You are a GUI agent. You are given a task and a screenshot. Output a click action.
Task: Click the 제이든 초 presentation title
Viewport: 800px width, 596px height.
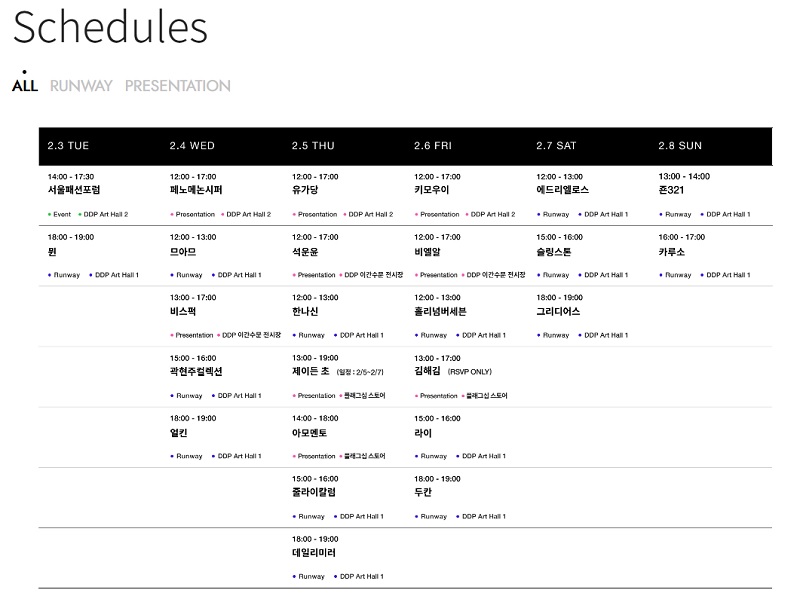(311, 372)
